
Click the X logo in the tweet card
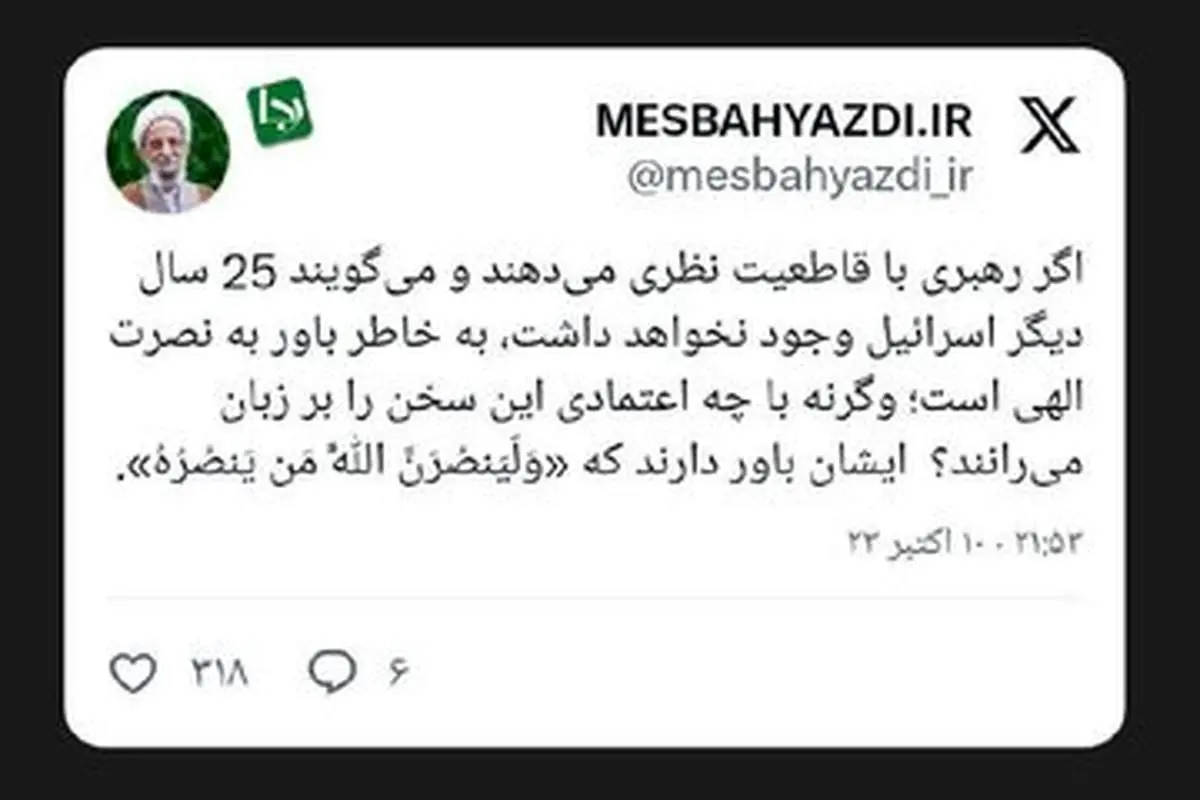[x=1050, y=125]
